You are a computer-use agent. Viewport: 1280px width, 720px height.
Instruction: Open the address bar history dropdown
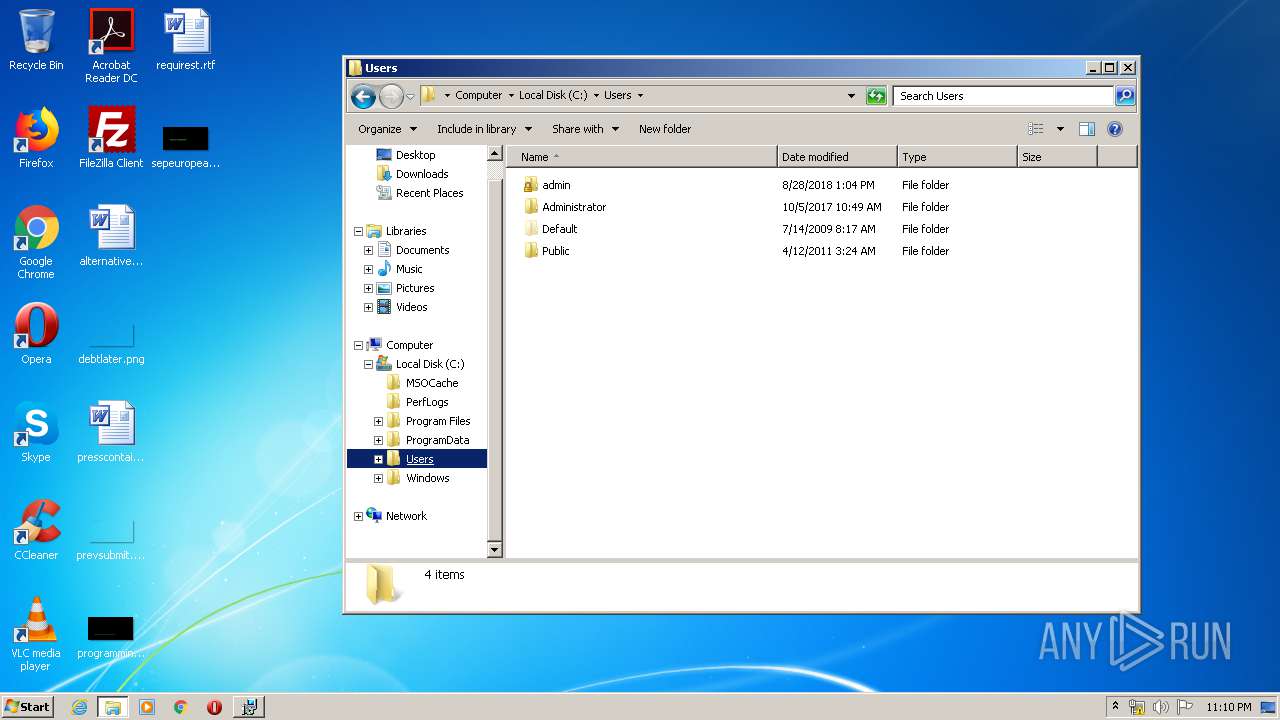(x=851, y=96)
